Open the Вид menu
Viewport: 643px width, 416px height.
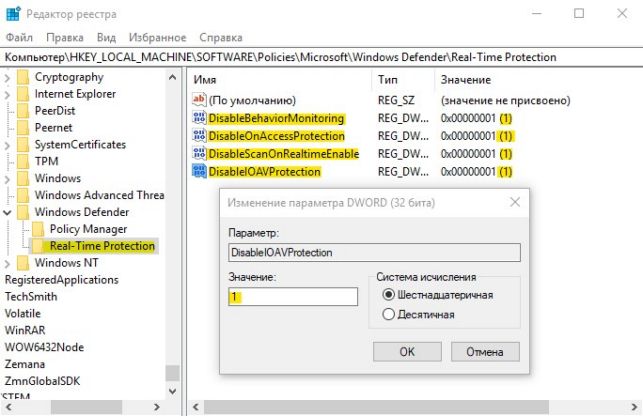click(106, 37)
